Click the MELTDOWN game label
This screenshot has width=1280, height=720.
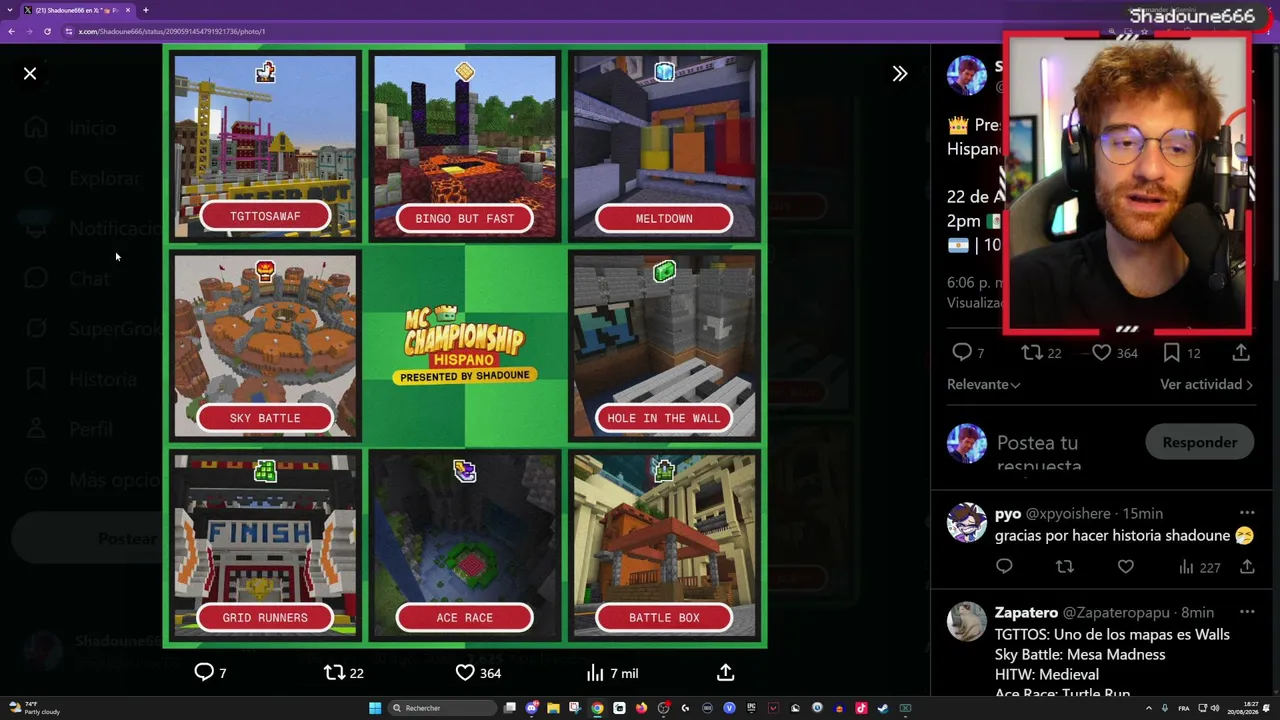pos(664,218)
